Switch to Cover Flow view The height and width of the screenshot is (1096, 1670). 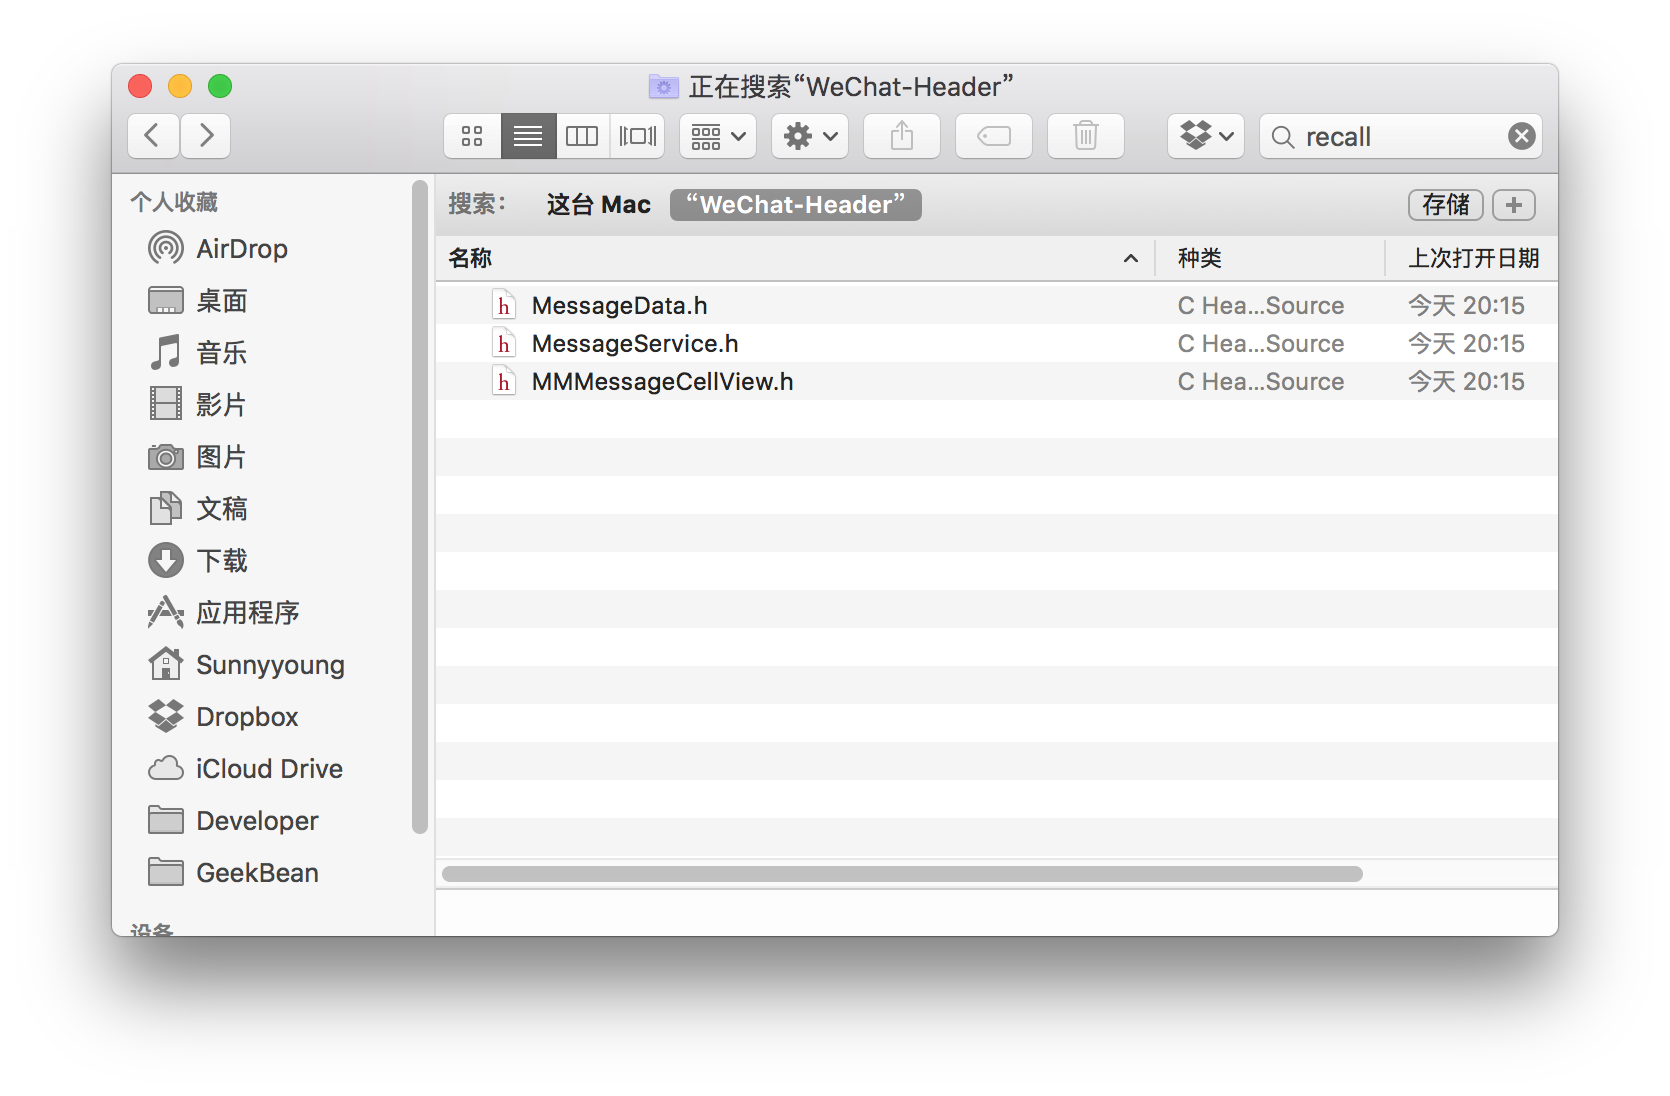coord(638,136)
